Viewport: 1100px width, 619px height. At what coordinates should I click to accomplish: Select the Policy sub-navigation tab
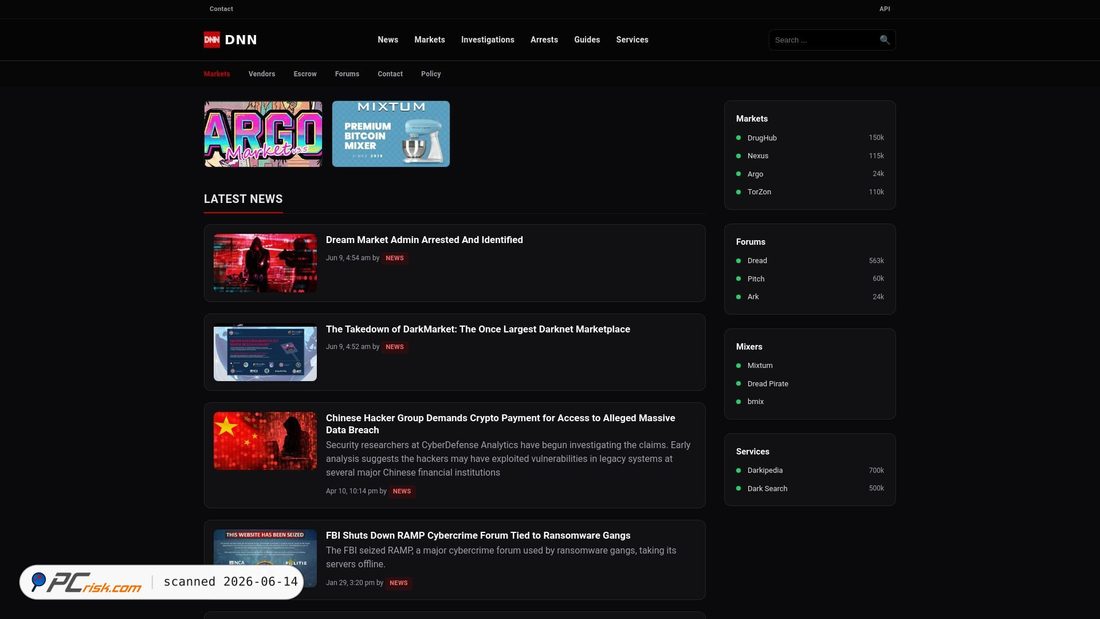point(431,74)
